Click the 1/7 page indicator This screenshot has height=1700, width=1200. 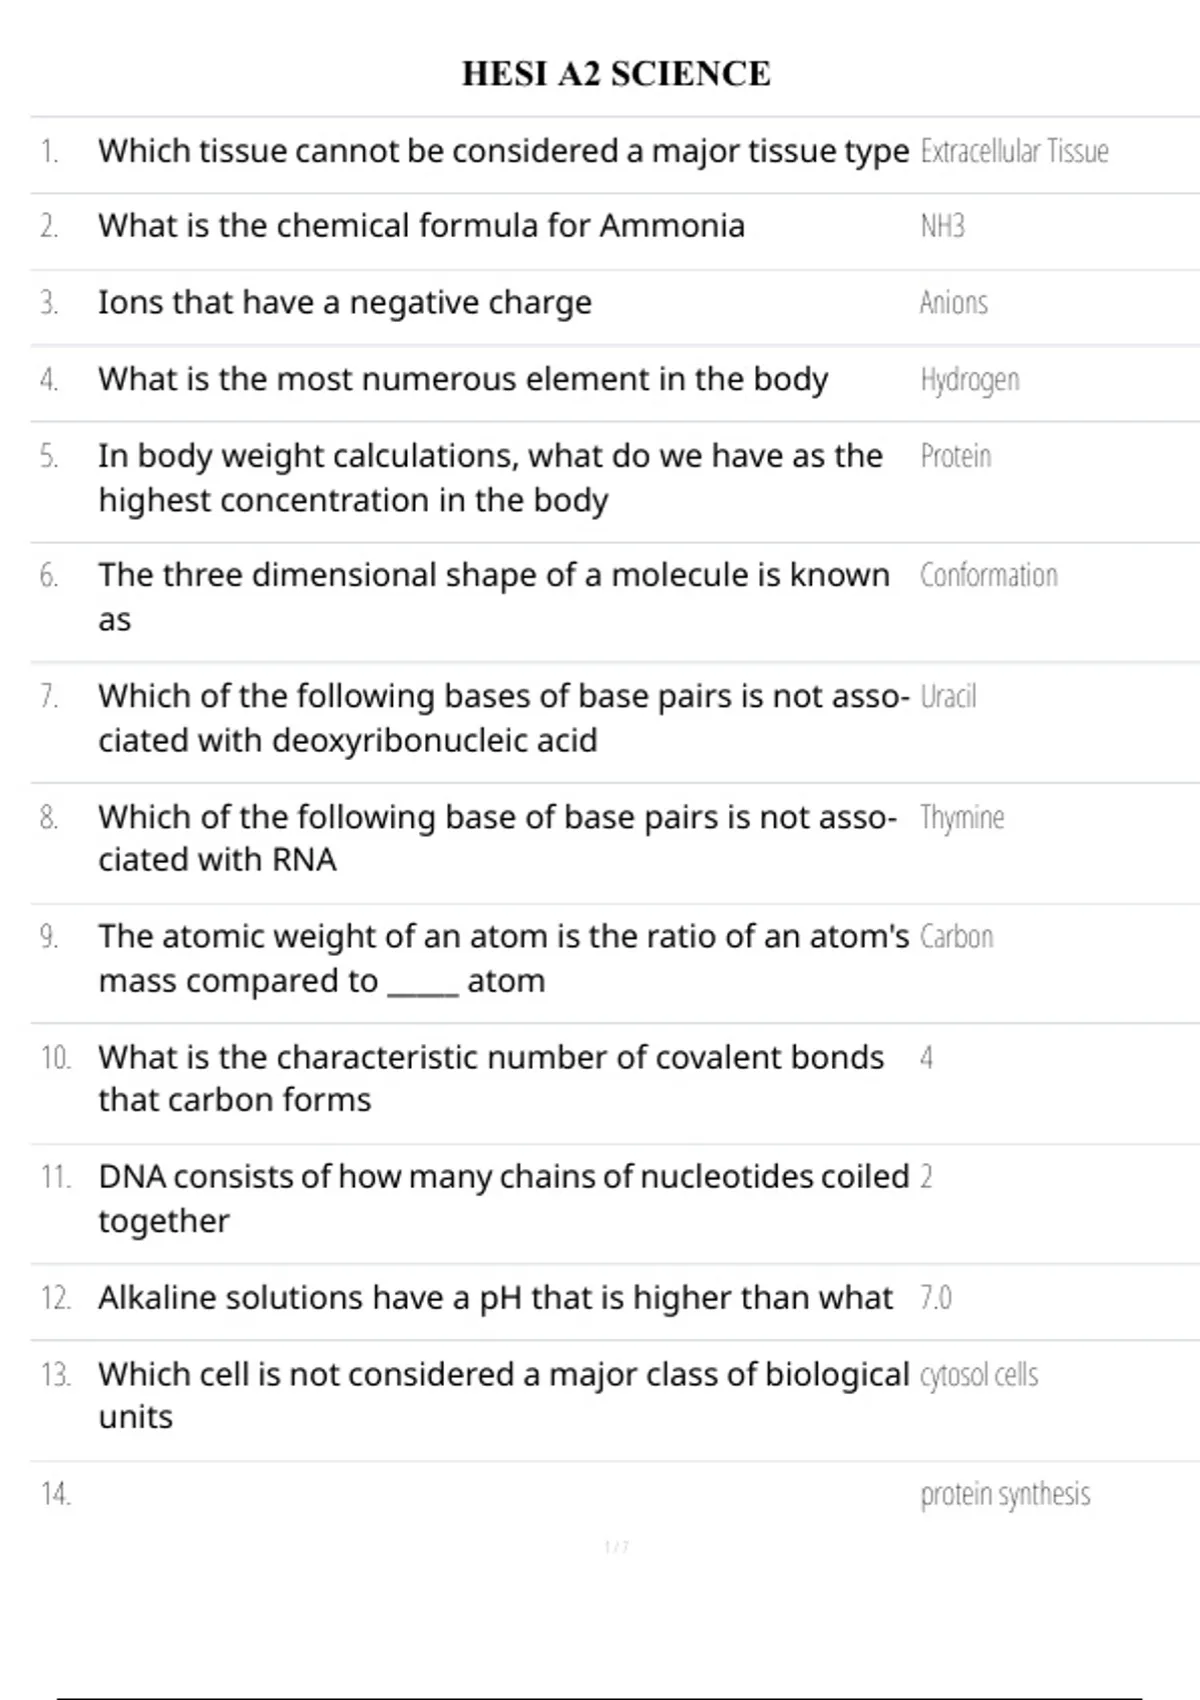coord(616,1547)
